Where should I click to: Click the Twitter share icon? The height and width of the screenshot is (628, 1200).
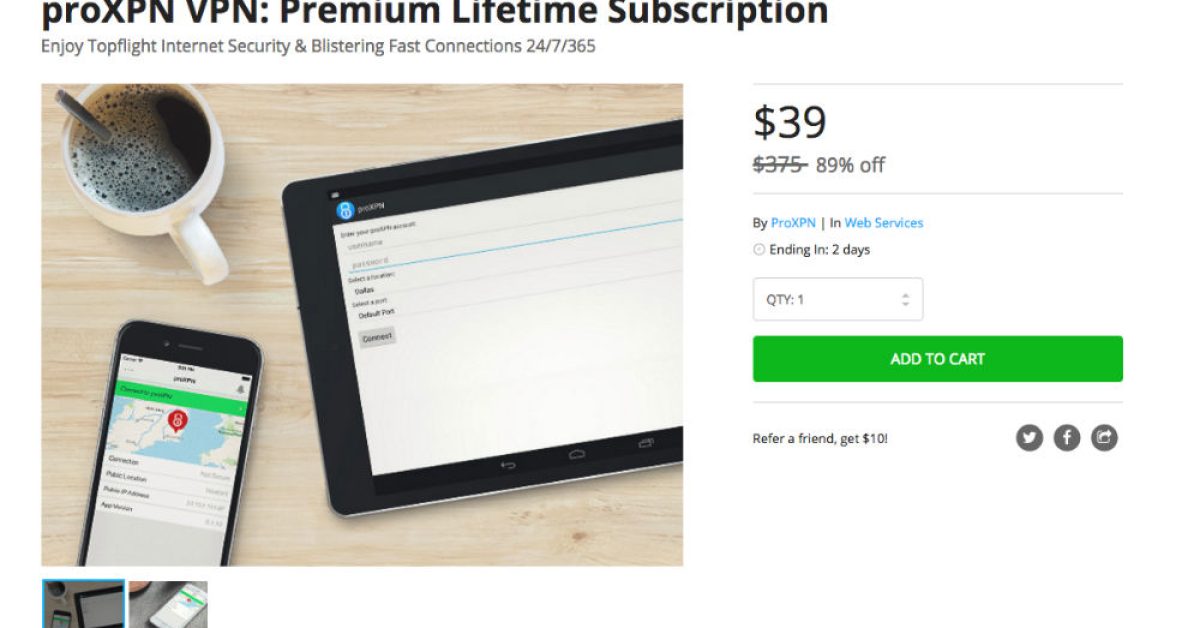1029,437
